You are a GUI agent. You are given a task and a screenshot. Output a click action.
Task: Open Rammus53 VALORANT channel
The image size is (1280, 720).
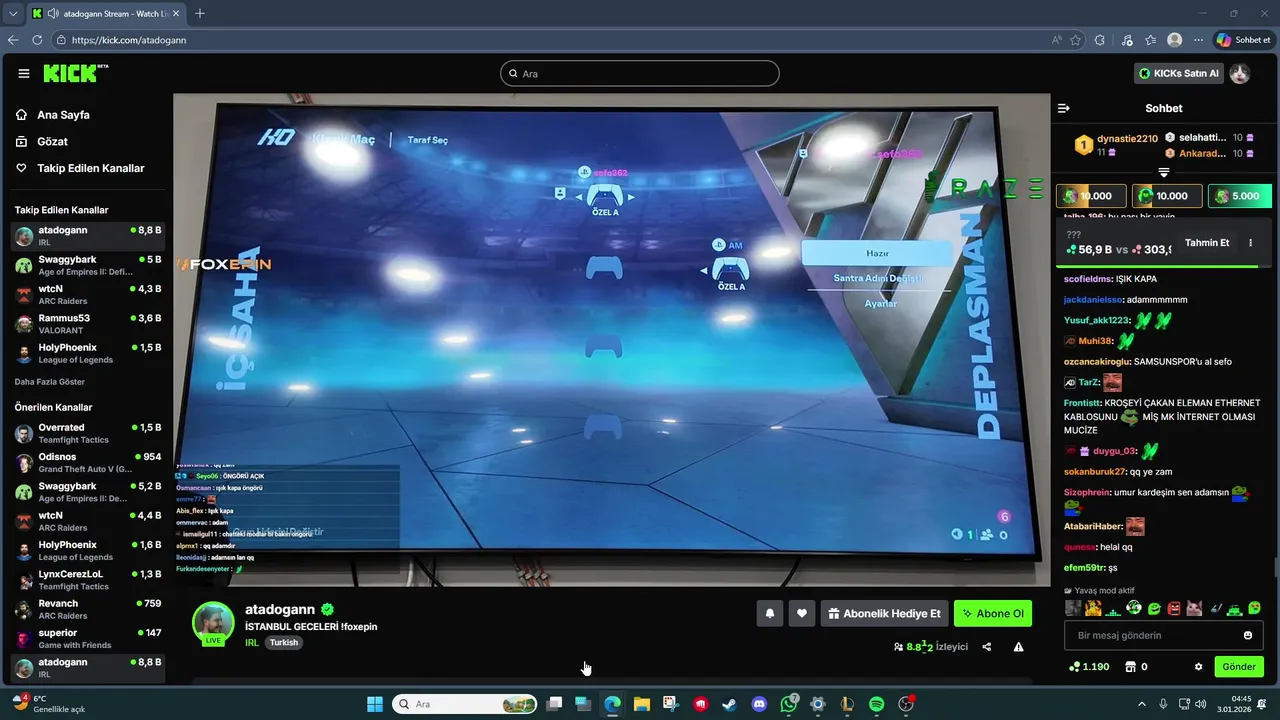(x=87, y=324)
